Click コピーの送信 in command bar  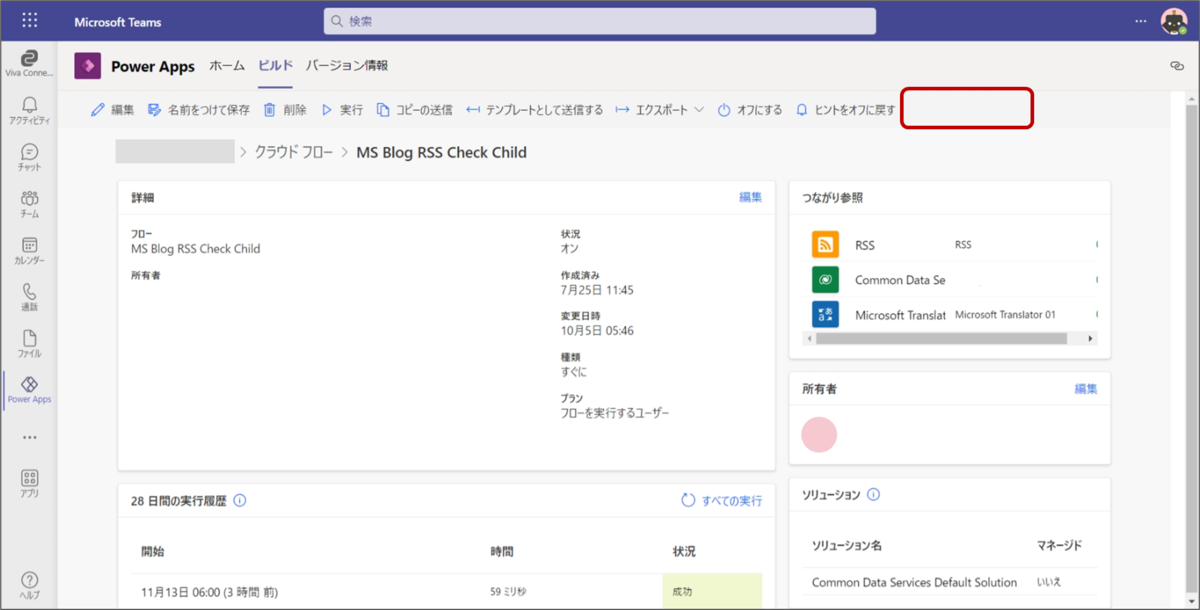coord(414,110)
